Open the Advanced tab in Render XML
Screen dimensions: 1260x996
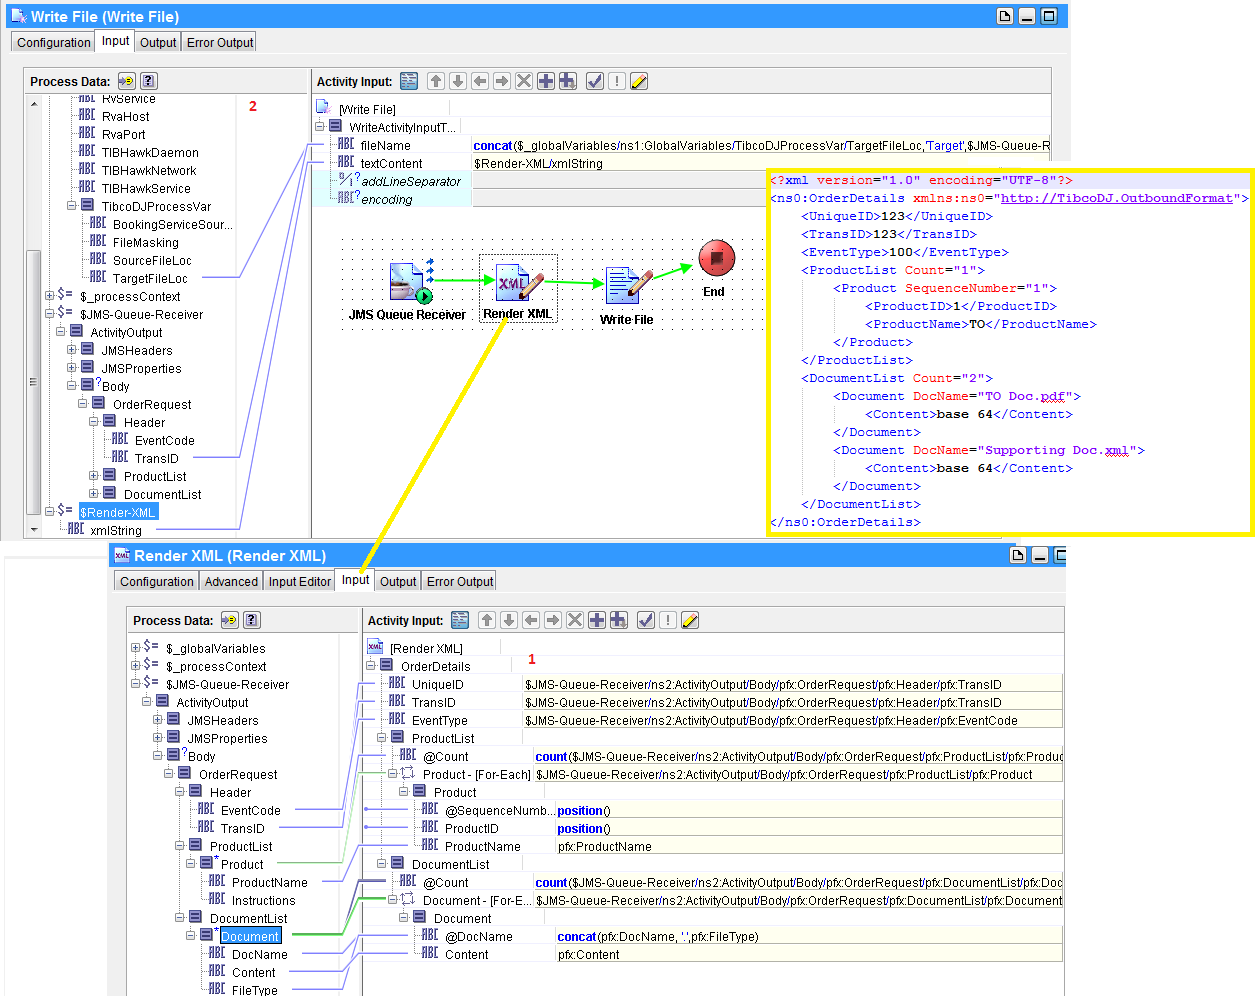tap(231, 581)
